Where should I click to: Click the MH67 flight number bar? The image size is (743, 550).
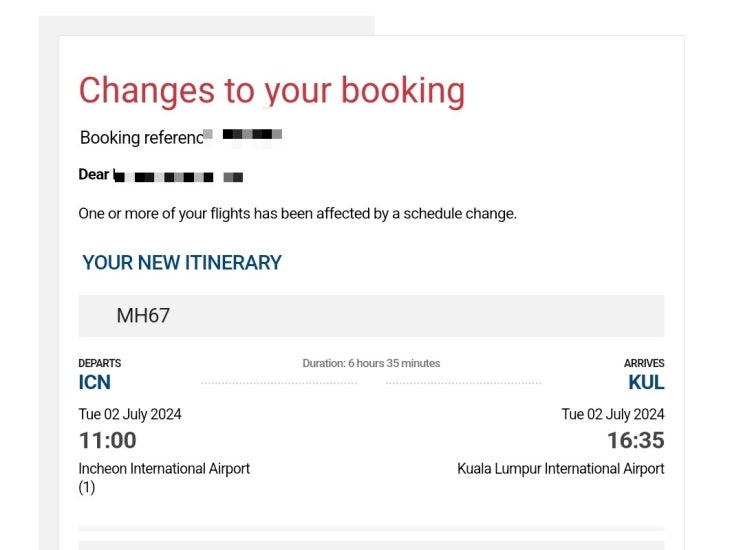[371, 316]
